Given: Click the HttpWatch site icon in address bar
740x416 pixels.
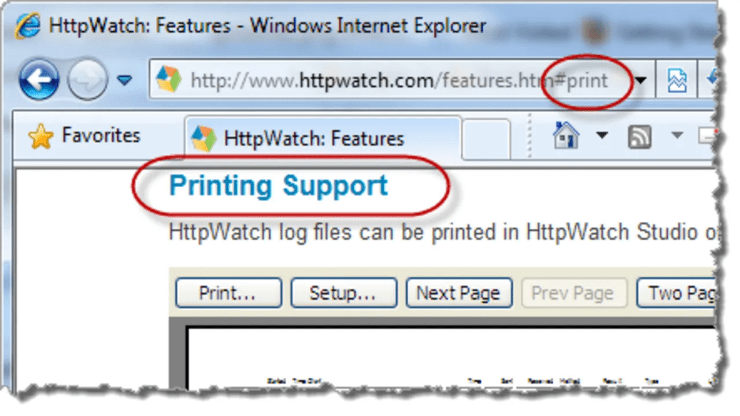Looking at the screenshot, I should tap(168, 79).
